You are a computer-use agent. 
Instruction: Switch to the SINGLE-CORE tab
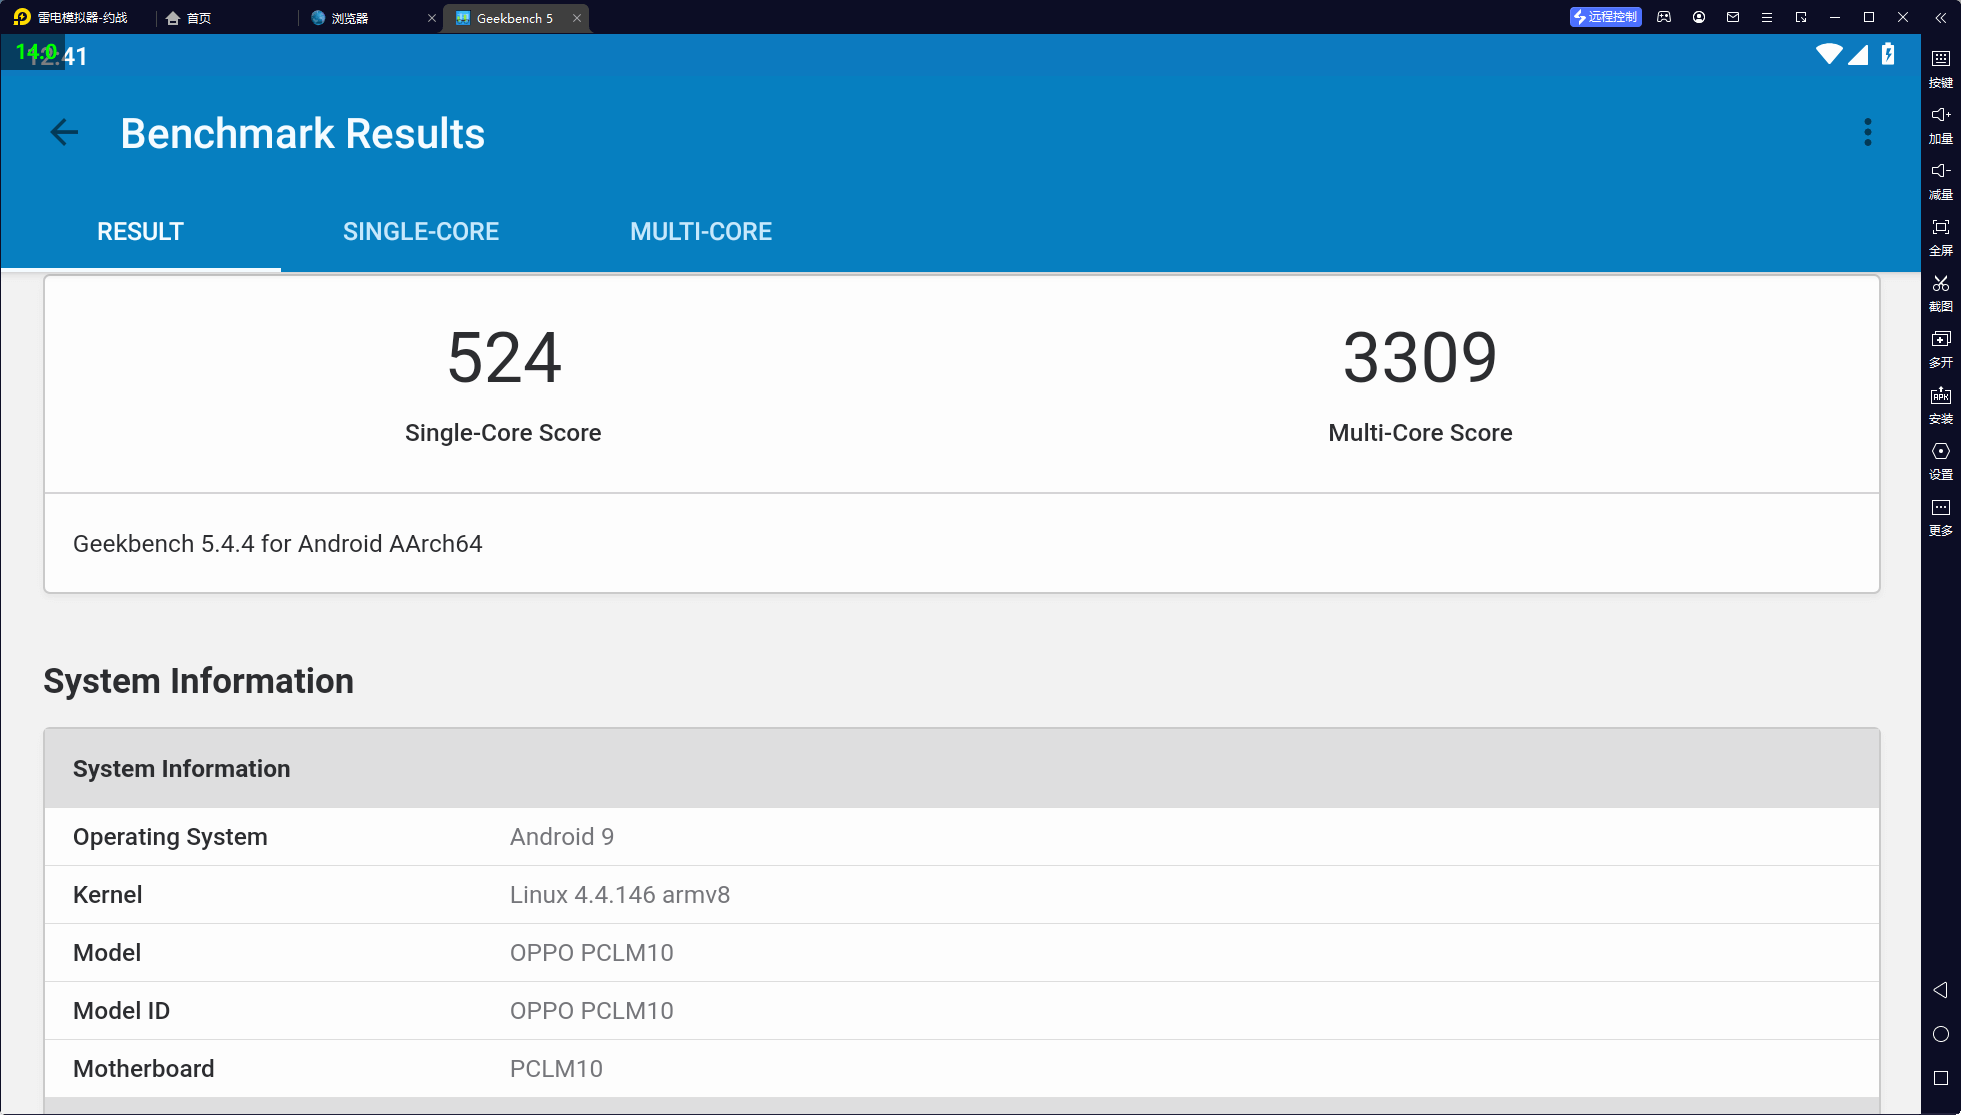tap(420, 231)
